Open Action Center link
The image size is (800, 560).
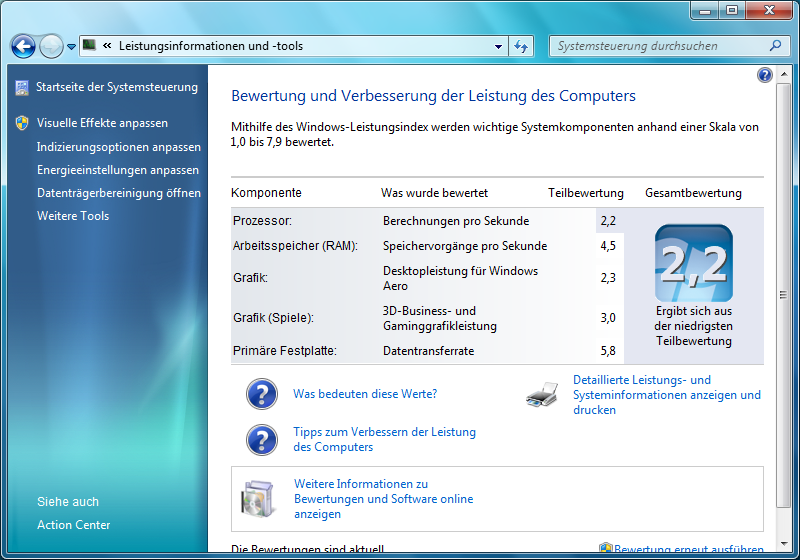pos(73,525)
